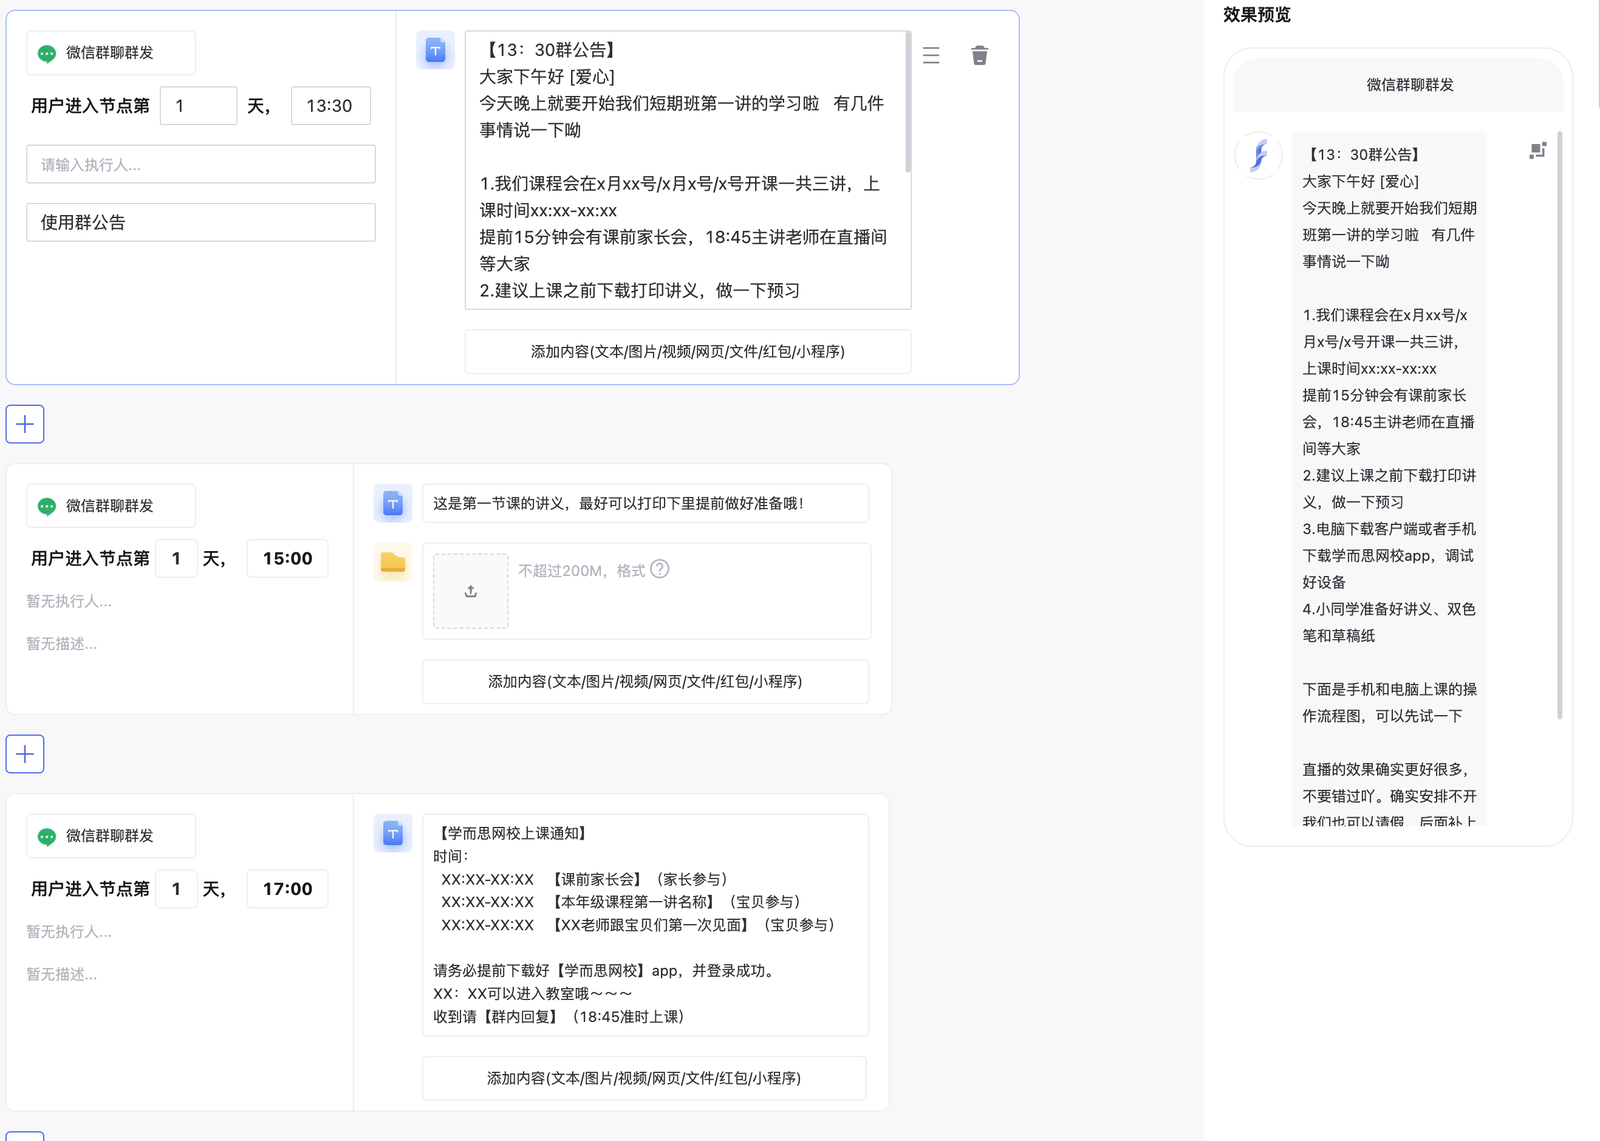Screen dimensions: 1600x1141
Task: Click the yellow file attachment icon in the 15:00 block
Action: tap(393, 563)
